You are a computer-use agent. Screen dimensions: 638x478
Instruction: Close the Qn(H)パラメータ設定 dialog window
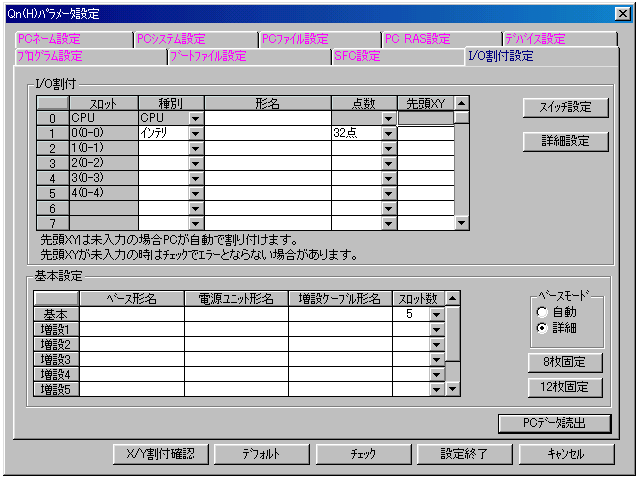pyautogui.click(x=622, y=13)
